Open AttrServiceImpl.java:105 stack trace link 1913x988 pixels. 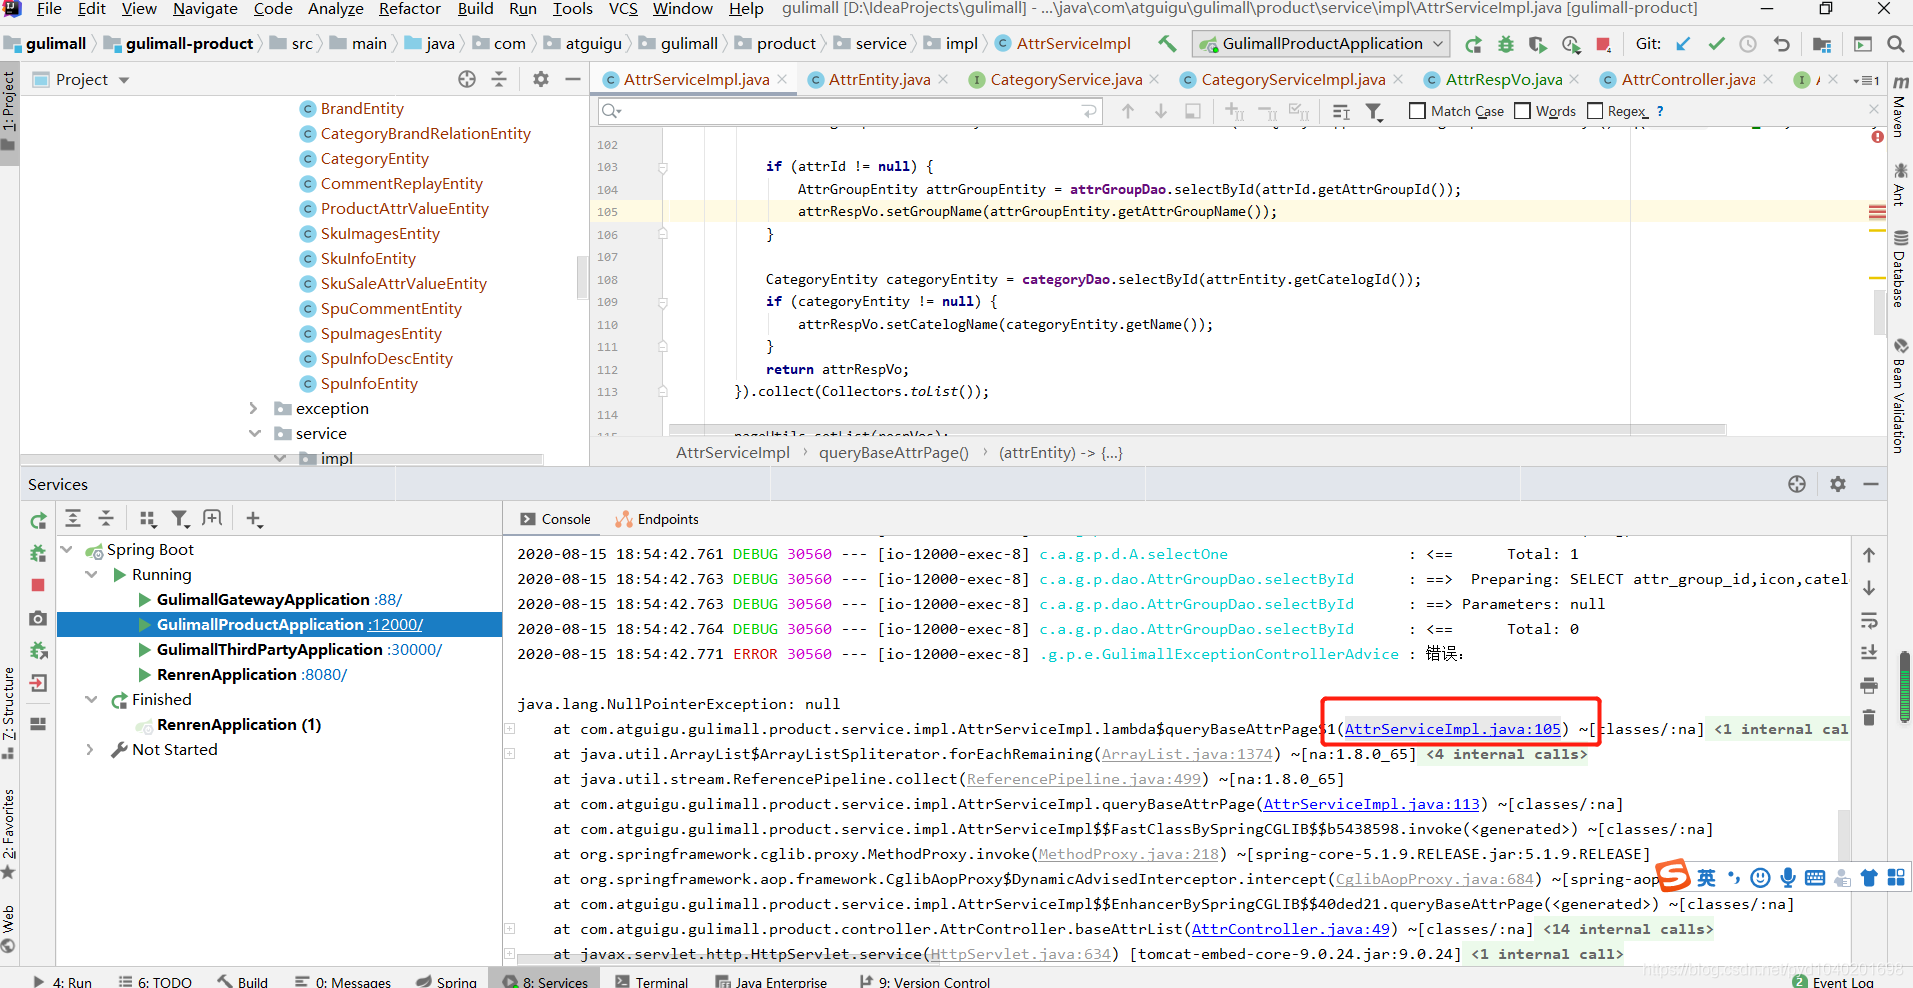[x=1452, y=729]
